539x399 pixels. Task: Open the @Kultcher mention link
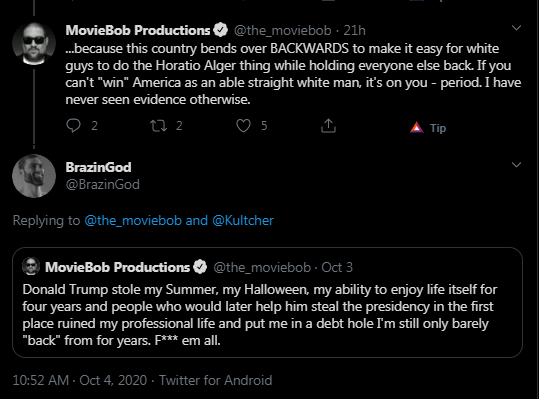(x=243, y=220)
